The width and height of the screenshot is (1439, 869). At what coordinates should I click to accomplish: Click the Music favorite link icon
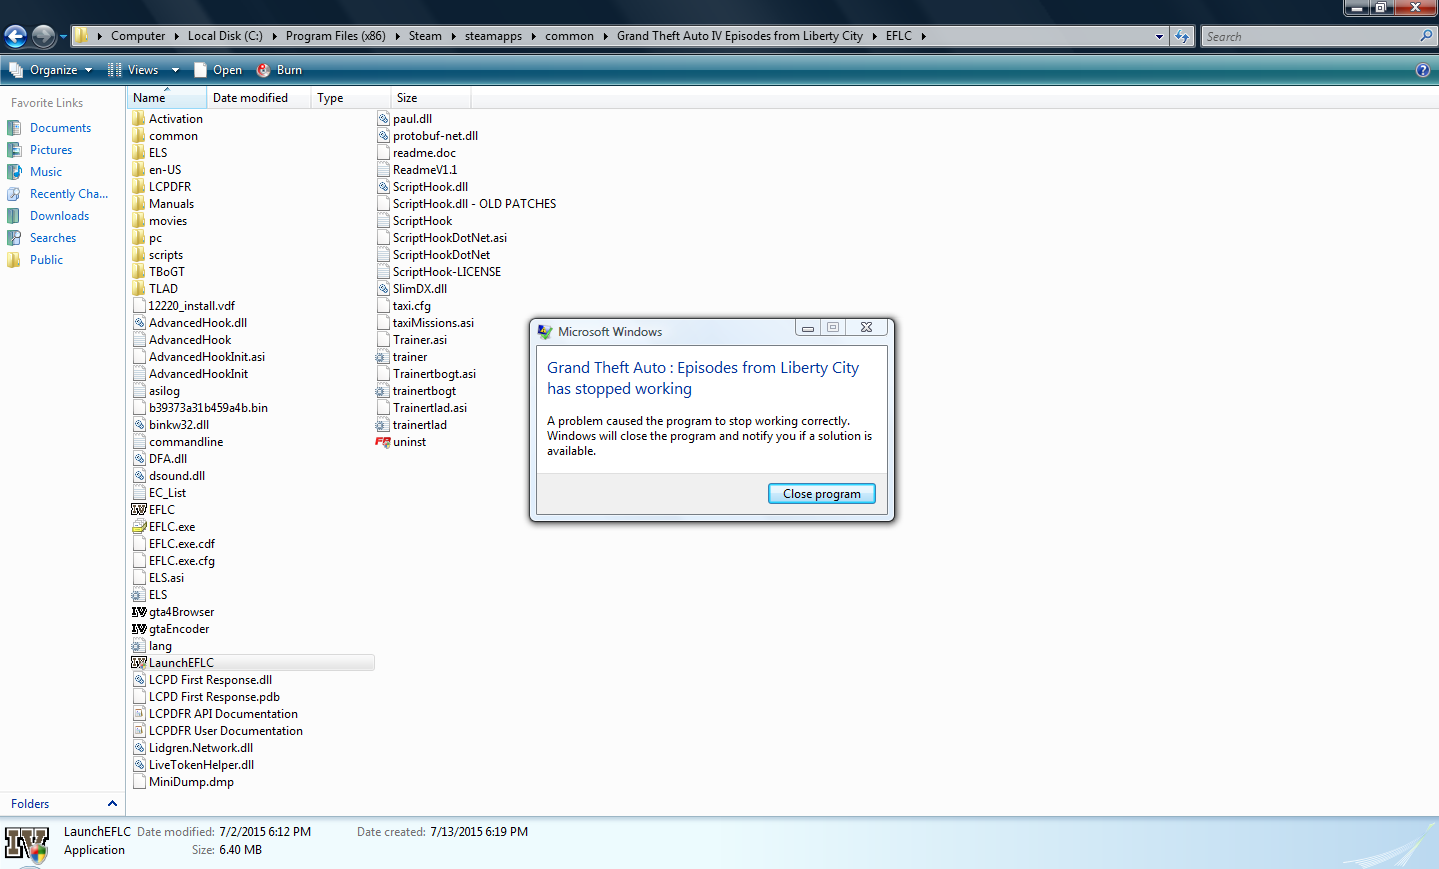[x=14, y=172]
